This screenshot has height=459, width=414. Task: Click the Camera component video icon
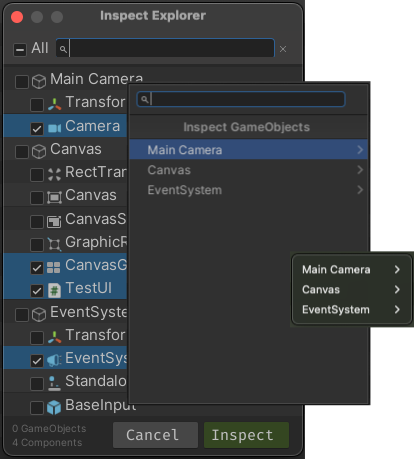[x=54, y=128]
